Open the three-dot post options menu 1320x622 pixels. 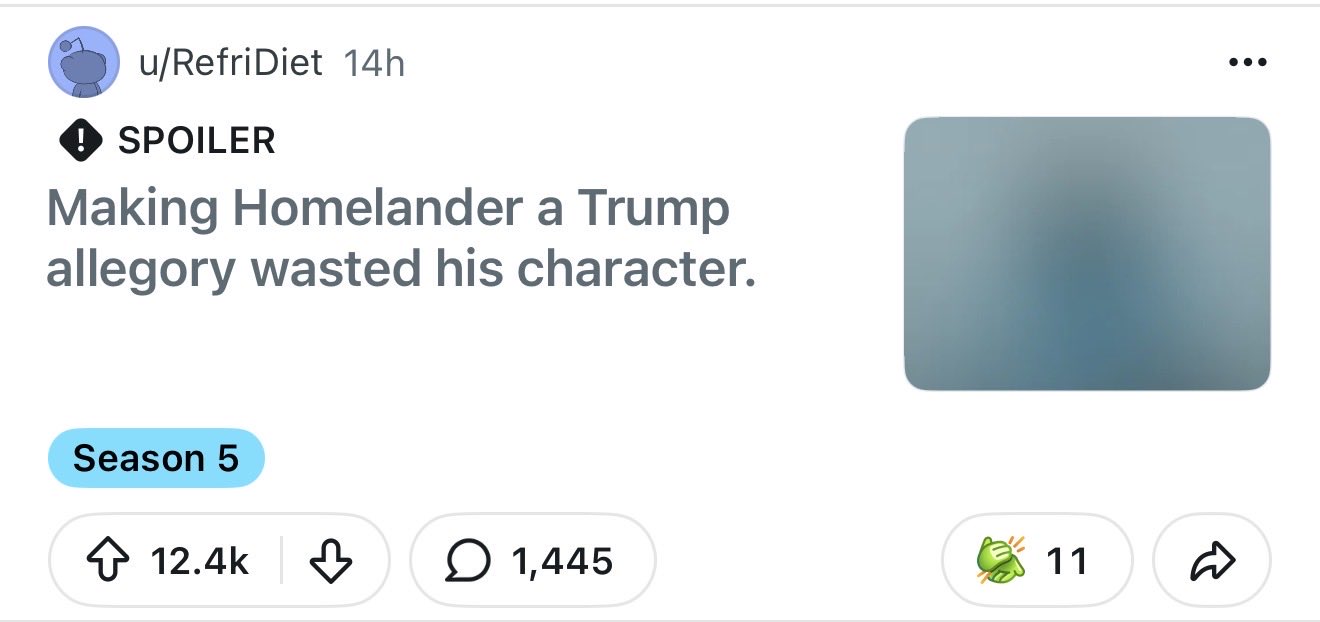(1247, 63)
